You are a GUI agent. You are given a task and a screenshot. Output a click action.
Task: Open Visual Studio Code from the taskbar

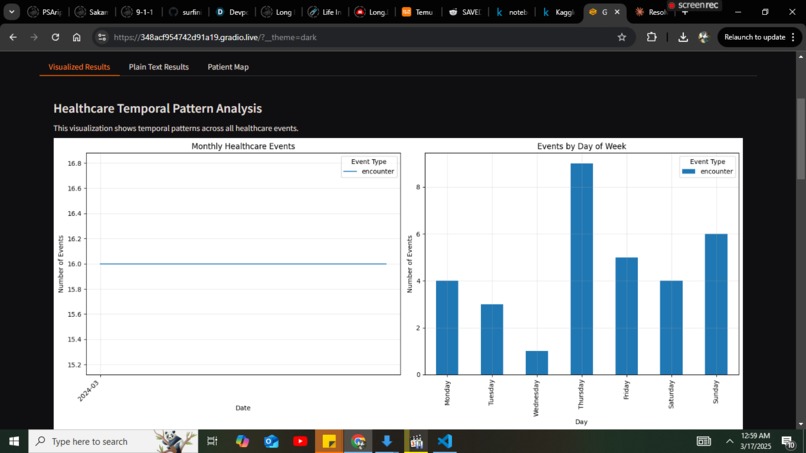[x=445, y=441]
